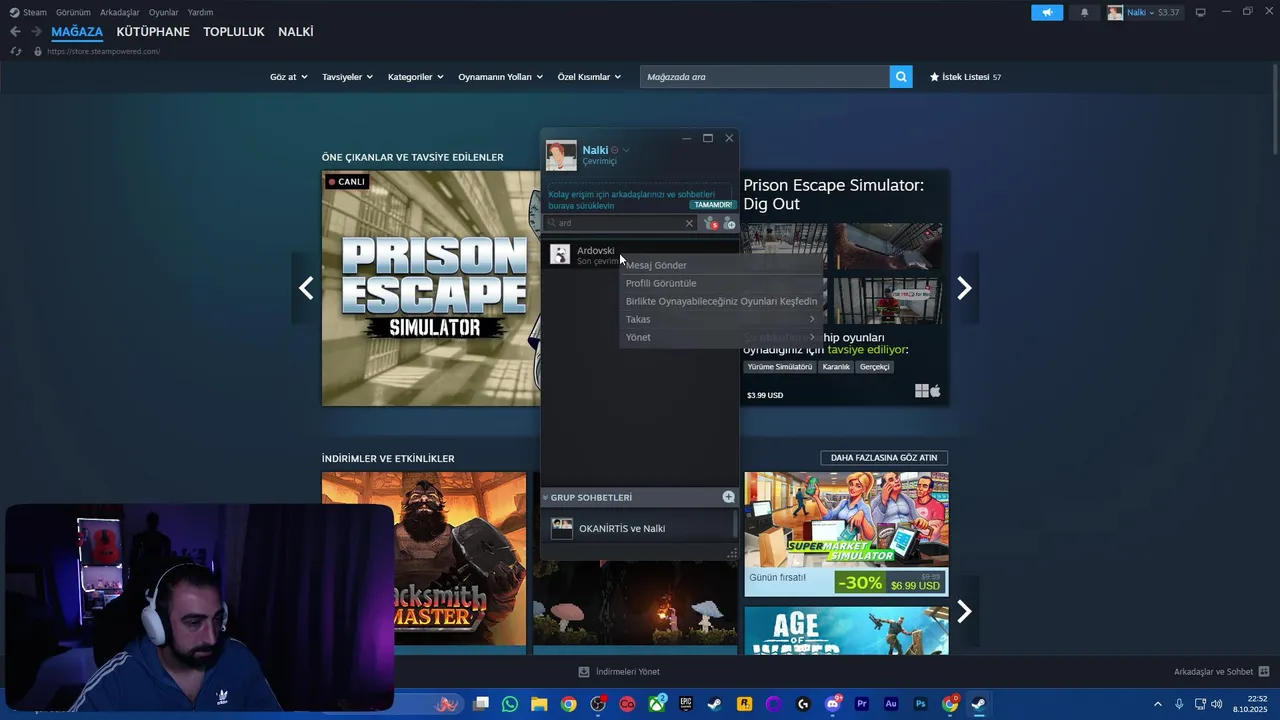Open İstek Listesi wishlist
Screen dimensions: 1280x720
[x=965, y=77]
